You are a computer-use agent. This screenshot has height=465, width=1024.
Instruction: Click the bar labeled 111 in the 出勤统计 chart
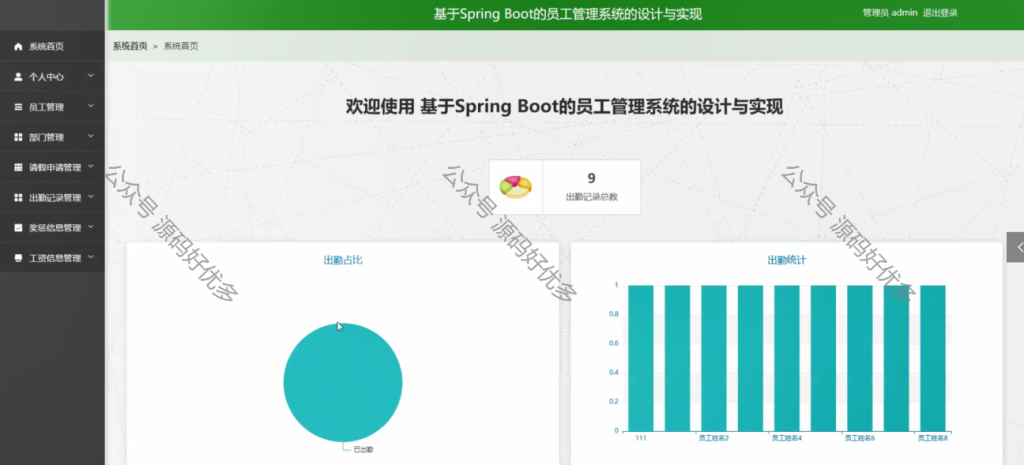point(641,358)
